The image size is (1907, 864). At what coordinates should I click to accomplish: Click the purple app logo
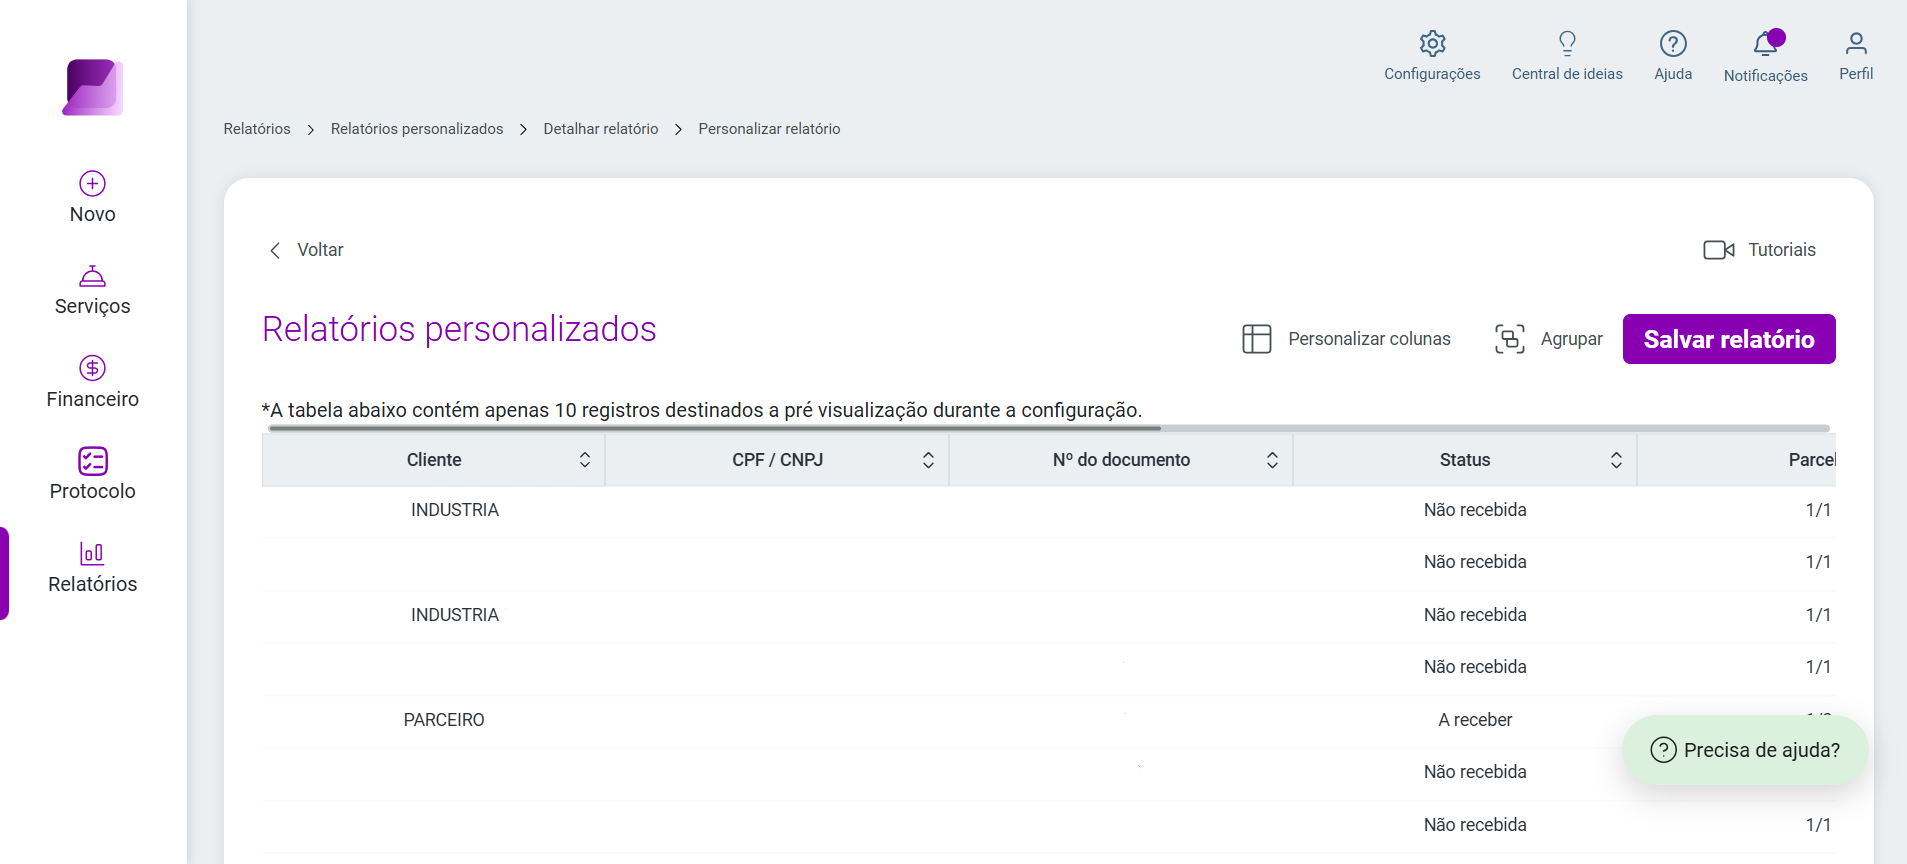[x=93, y=87]
